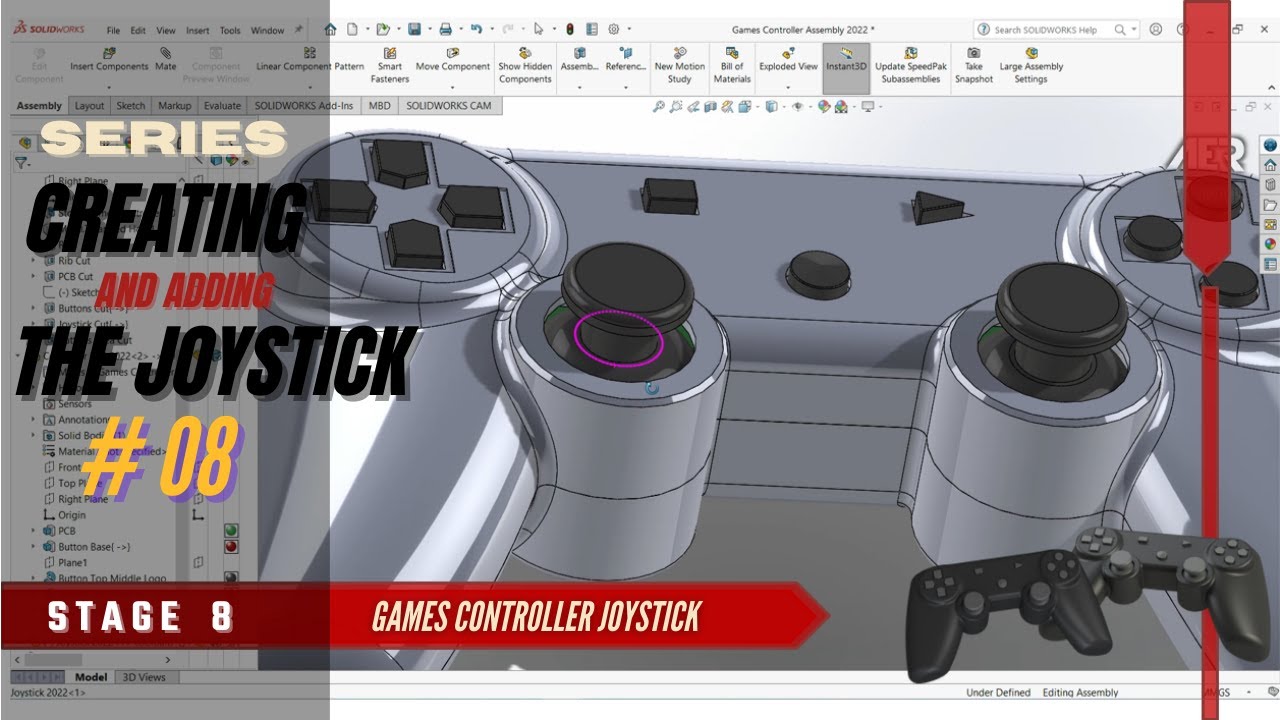The height and width of the screenshot is (720, 1280).
Task: Click Zoom to Fit in heads-up toolbar
Action: tap(659, 106)
